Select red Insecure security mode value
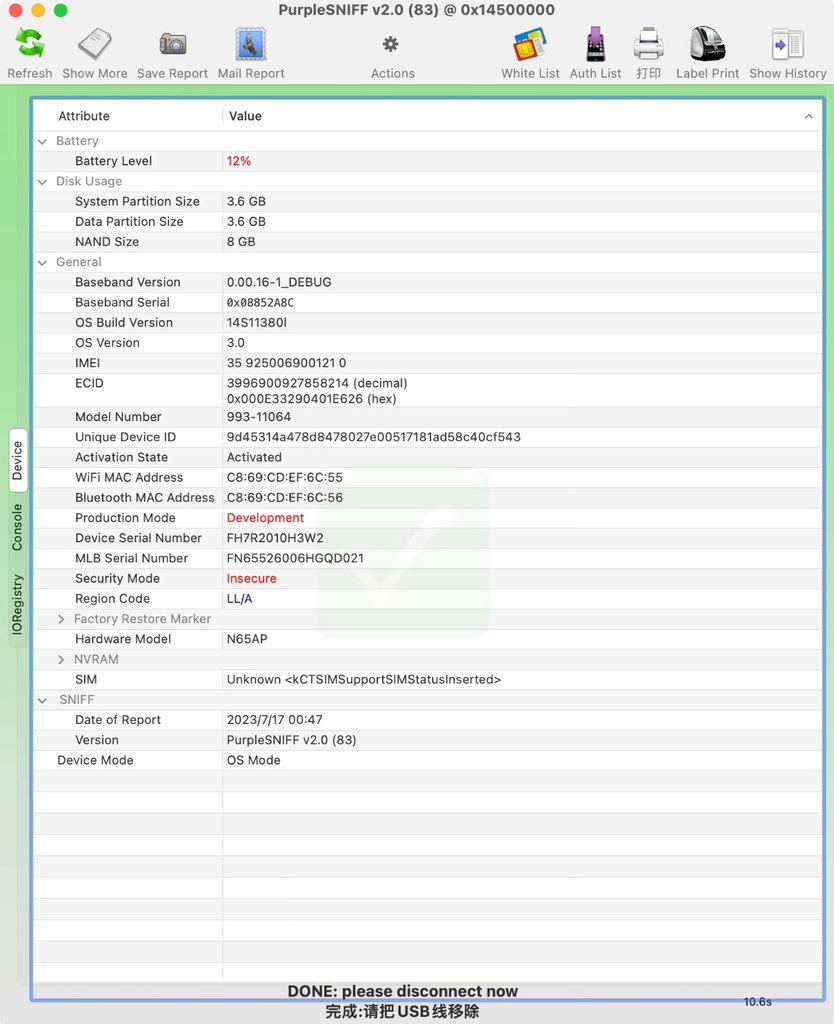Viewport: 834px width, 1024px height. (x=251, y=579)
